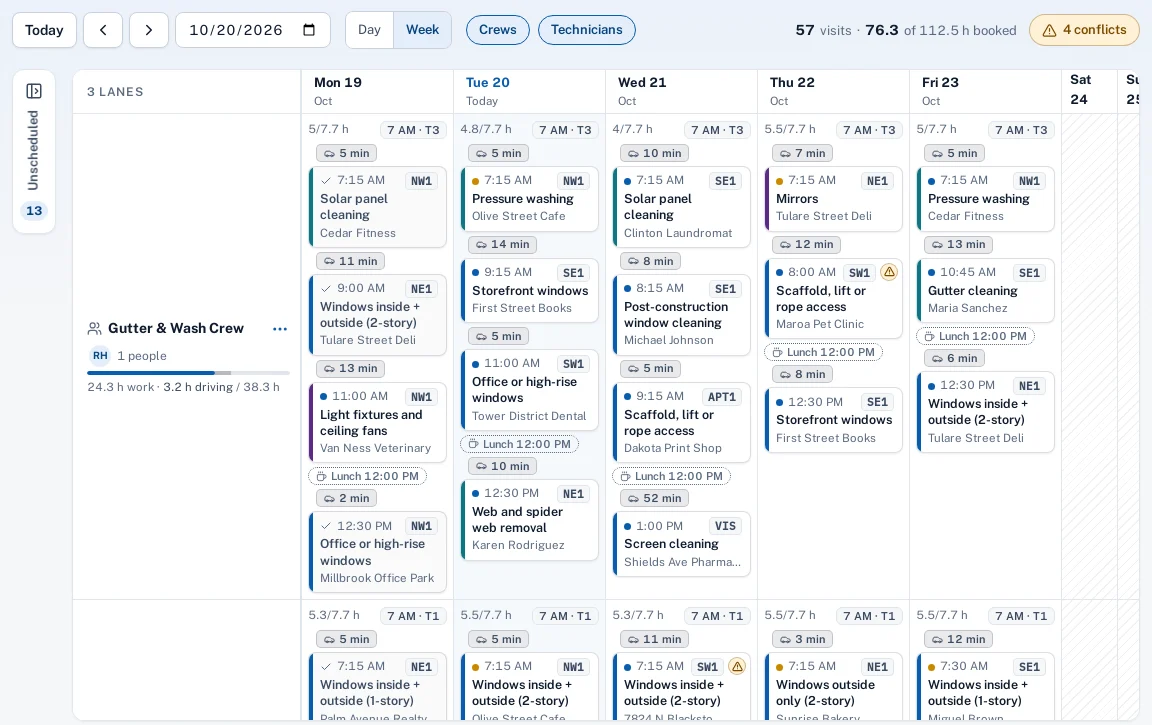Click the 2 min drive chip on Monday
This screenshot has width=1152, height=725.
point(347,498)
